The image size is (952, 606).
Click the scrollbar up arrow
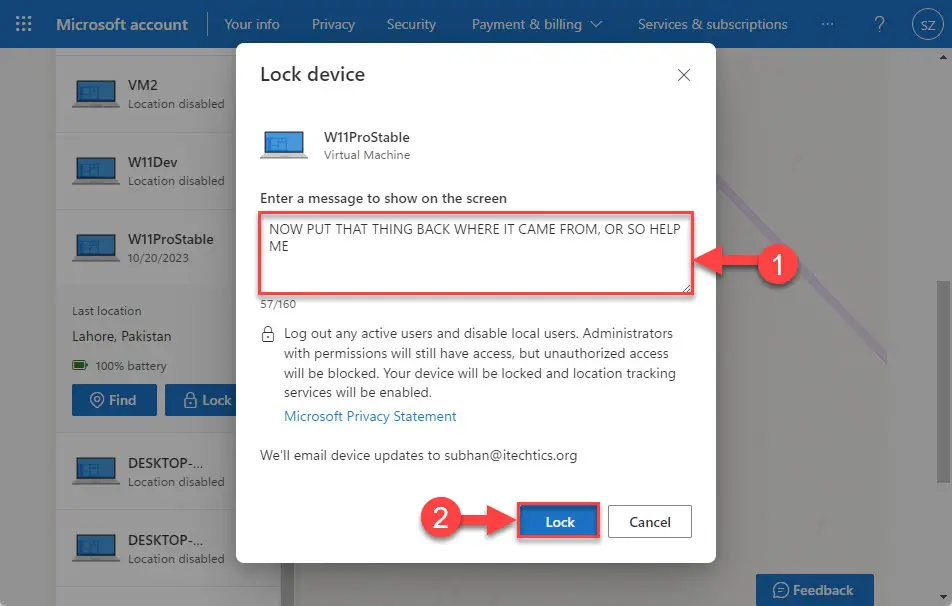pos(943,58)
